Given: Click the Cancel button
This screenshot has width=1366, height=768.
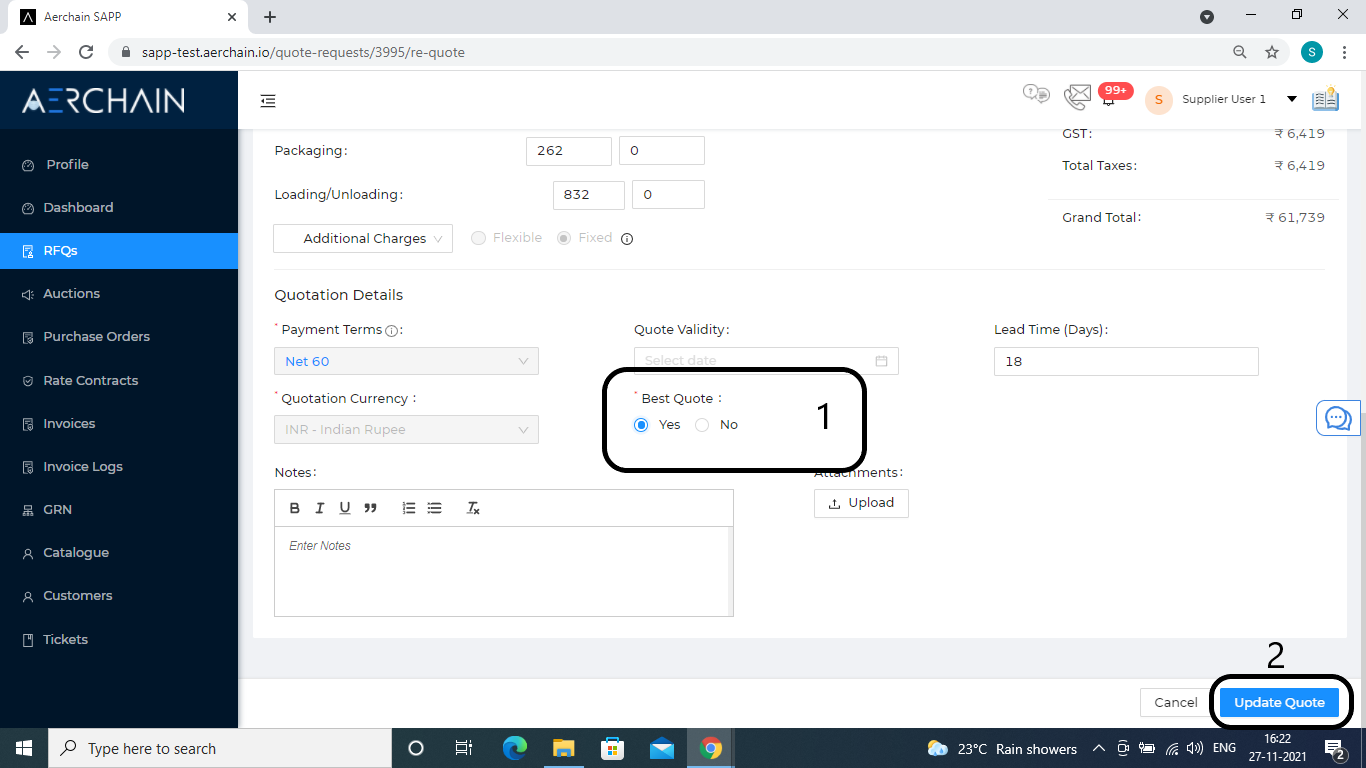Looking at the screenshot, I should point(1175,702).
